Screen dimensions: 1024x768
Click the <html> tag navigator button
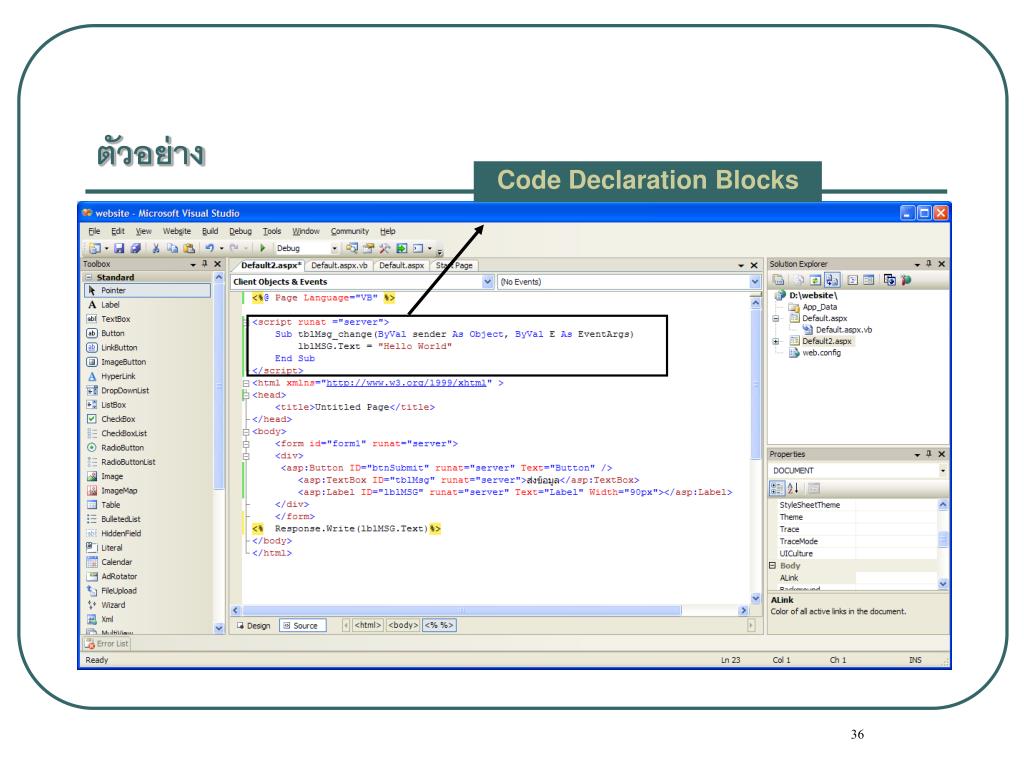pos(368,626)
